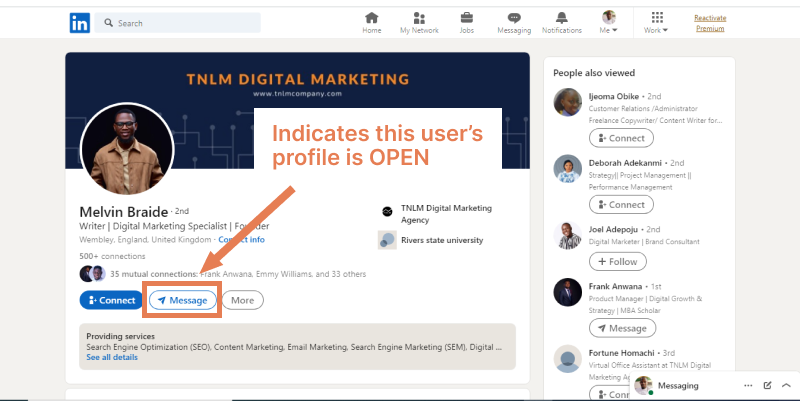Focus the Search input field

click(178, 23)
